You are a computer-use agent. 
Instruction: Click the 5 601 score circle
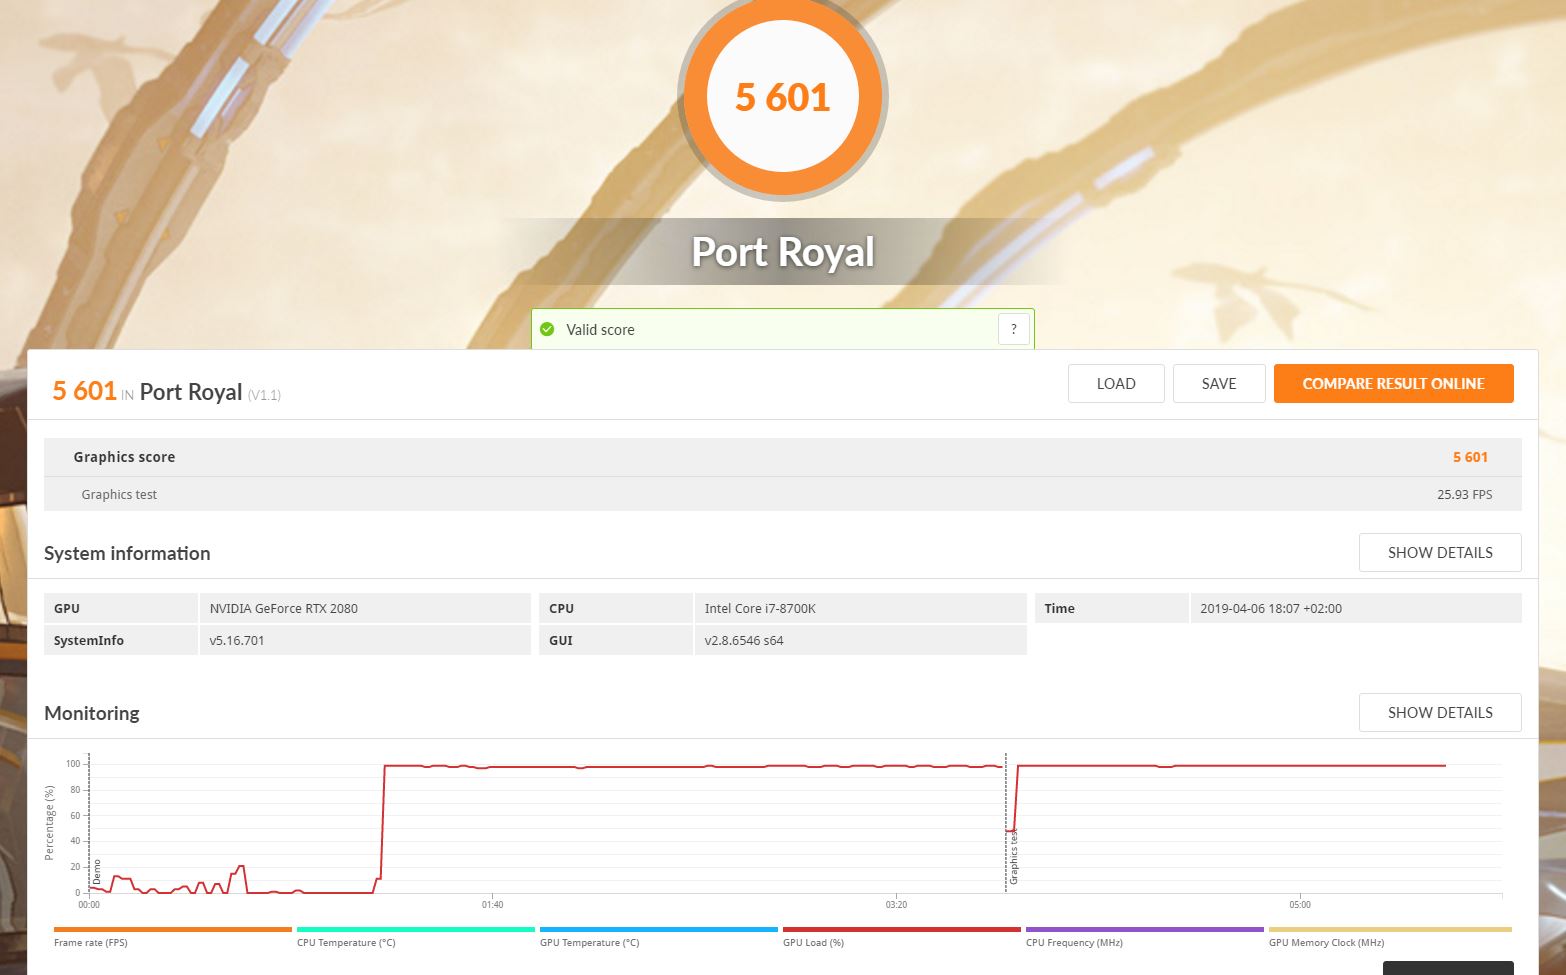tap(783, 97)
